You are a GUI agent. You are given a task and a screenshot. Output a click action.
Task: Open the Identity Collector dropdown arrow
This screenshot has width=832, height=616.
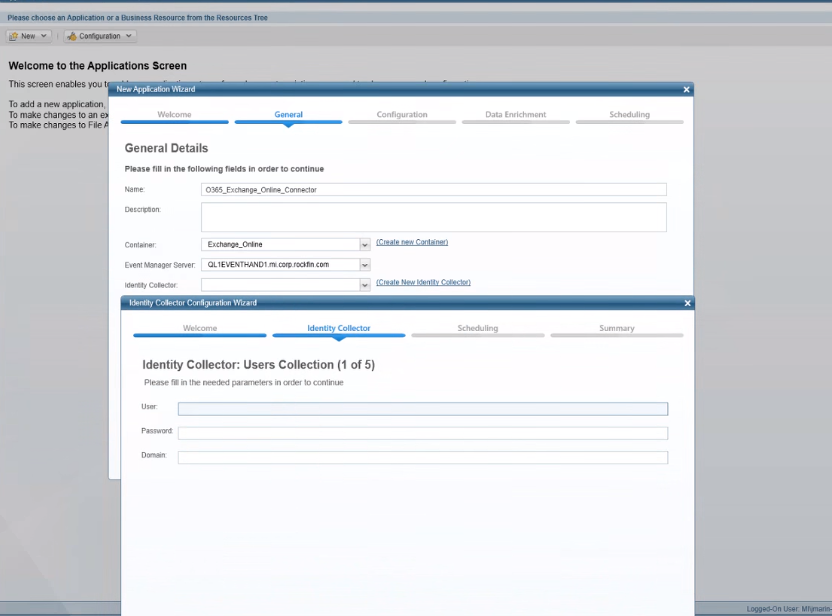coord(365,285)
